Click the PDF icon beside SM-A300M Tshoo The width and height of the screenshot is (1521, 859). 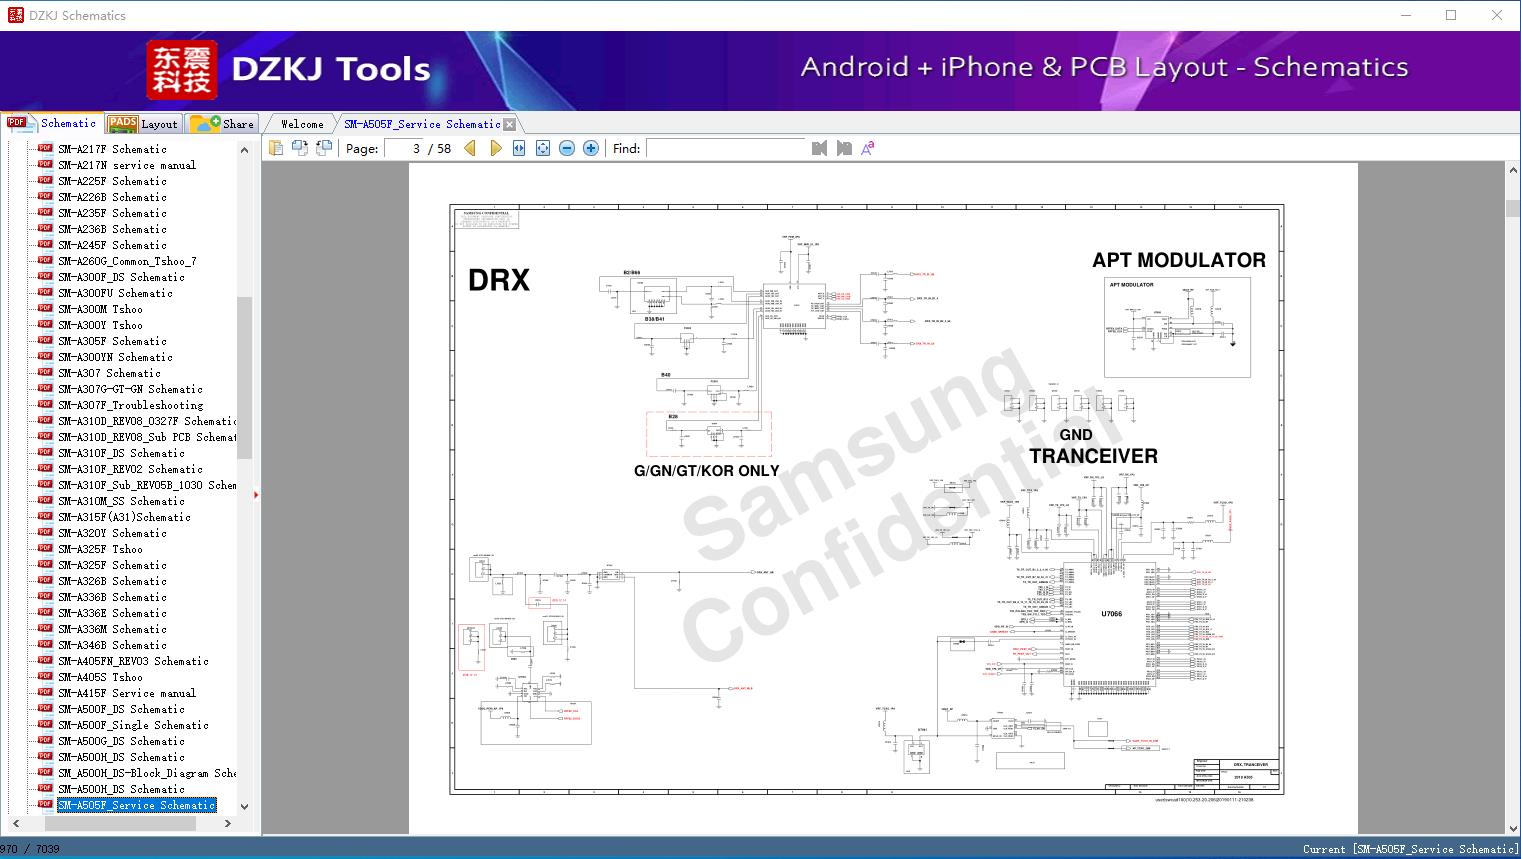pos(45,308)
